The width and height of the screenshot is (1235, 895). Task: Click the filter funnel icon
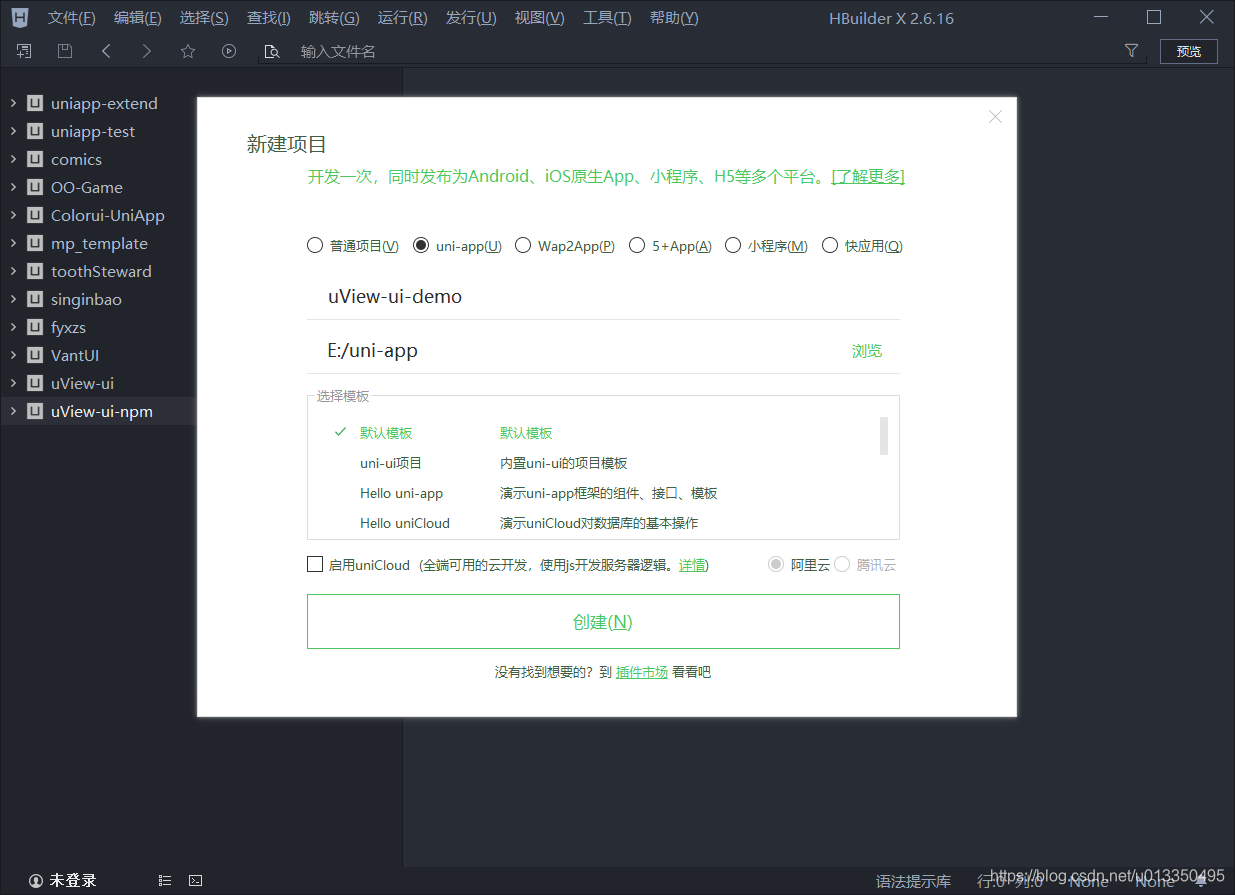pyautogui.click(x=1131, y=51)
